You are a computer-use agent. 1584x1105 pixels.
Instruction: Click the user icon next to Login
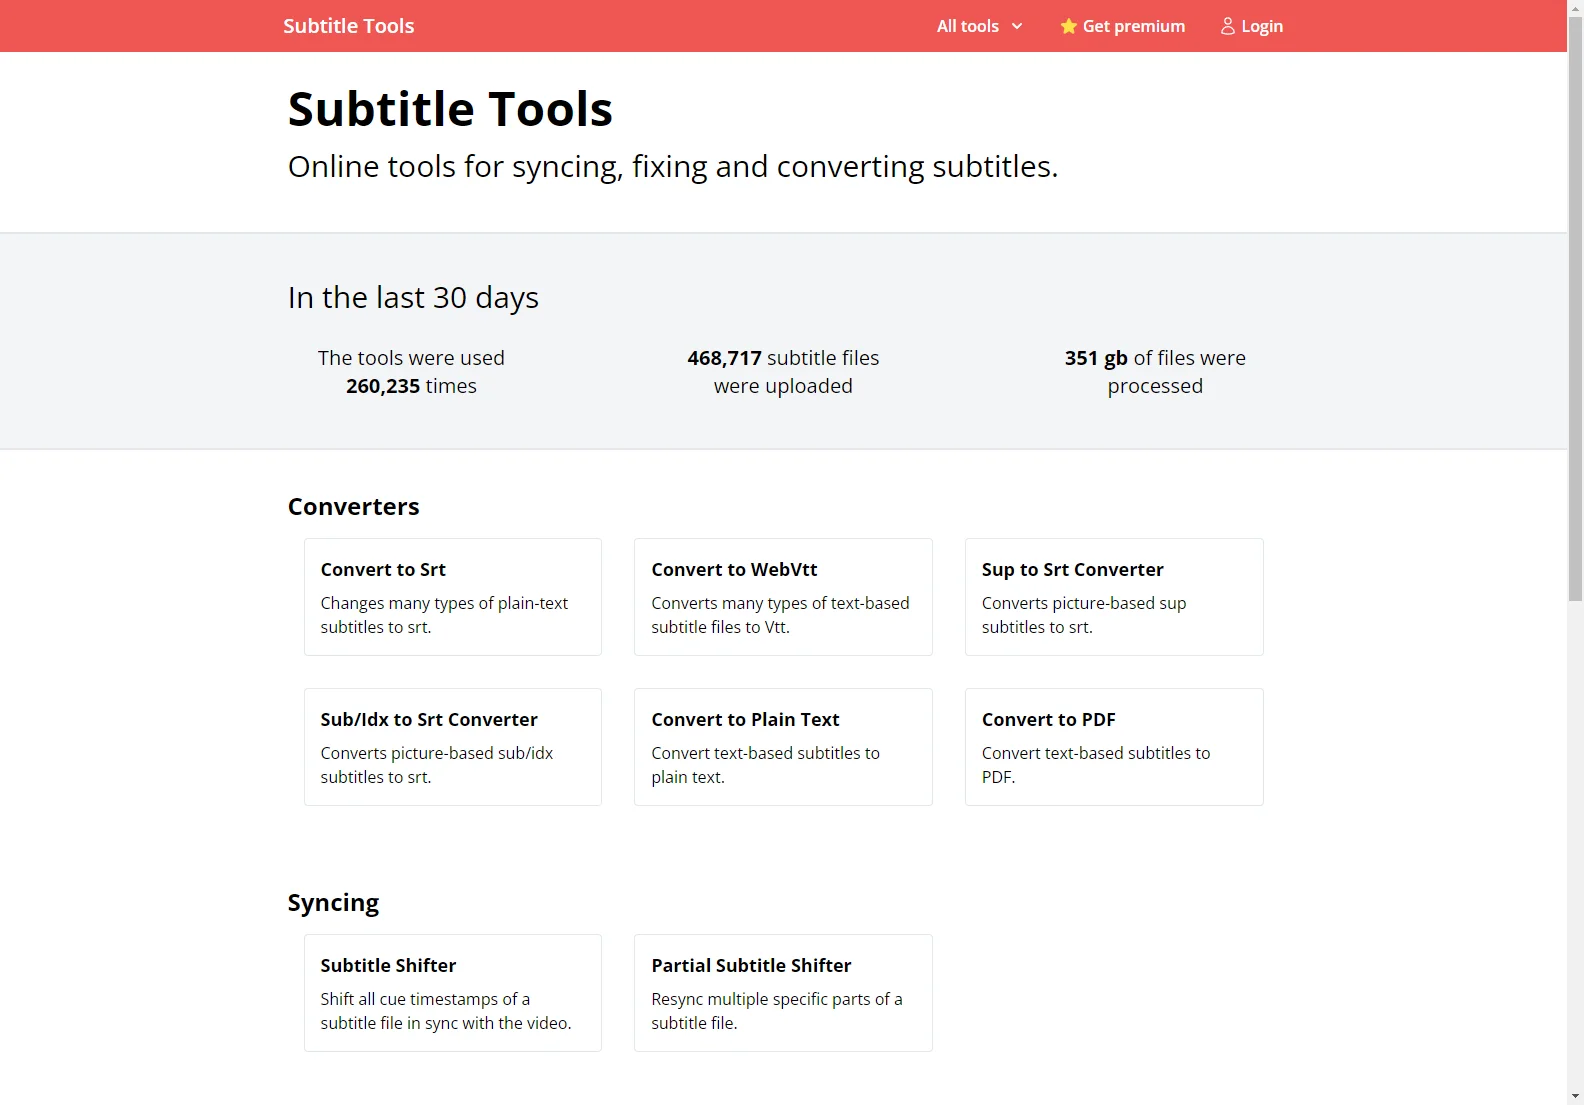(1228, 26)
